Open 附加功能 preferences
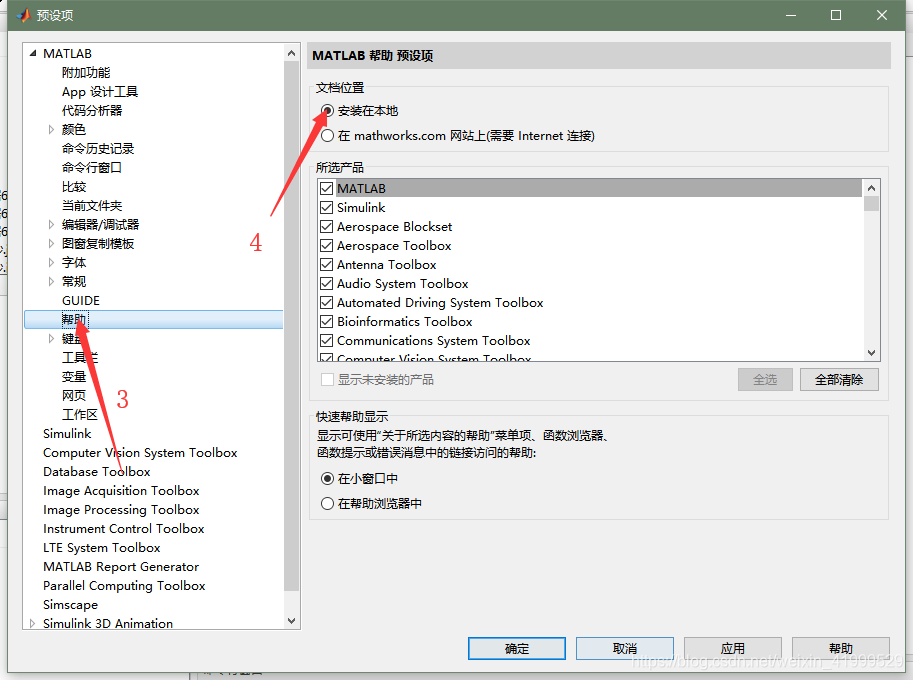Viewport: 913px width, 680px height. 86,73
